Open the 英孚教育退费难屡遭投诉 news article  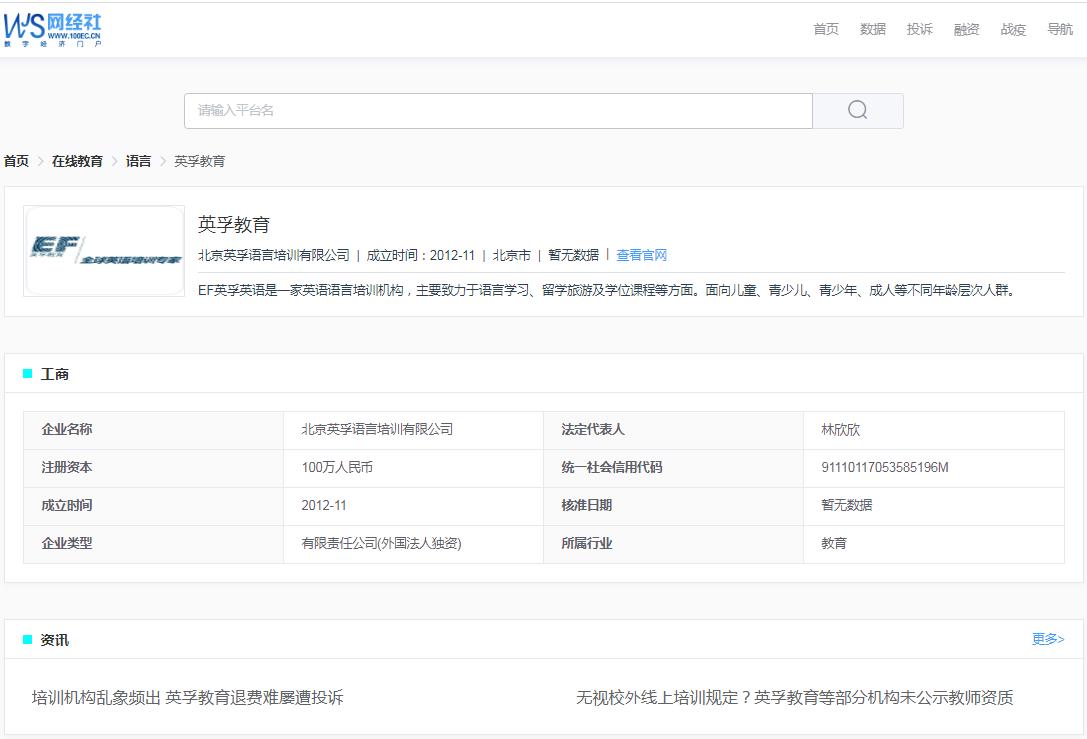182,699
